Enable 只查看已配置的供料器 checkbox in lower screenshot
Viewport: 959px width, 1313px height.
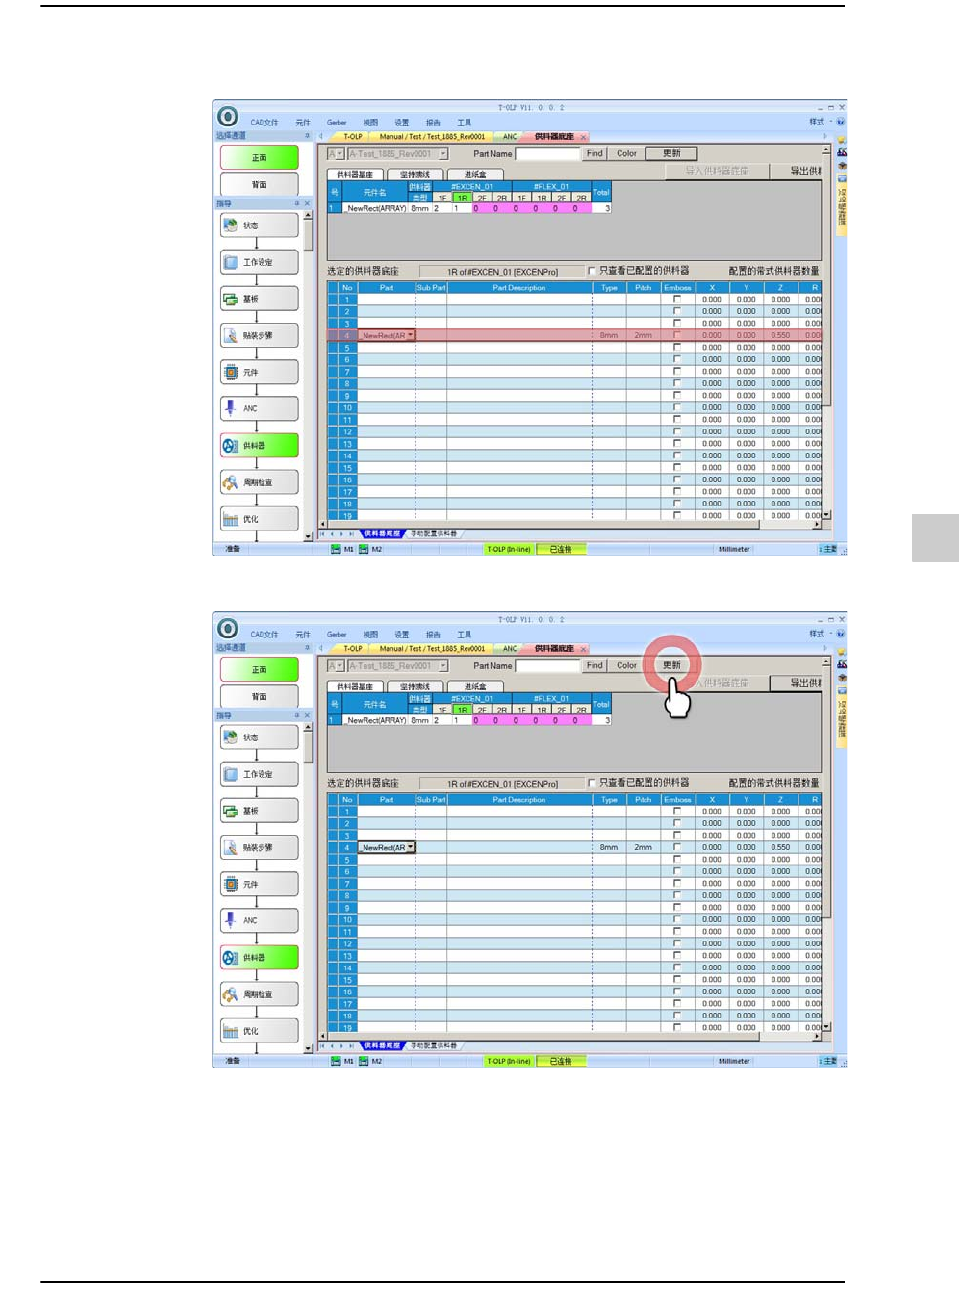[592, 783]
